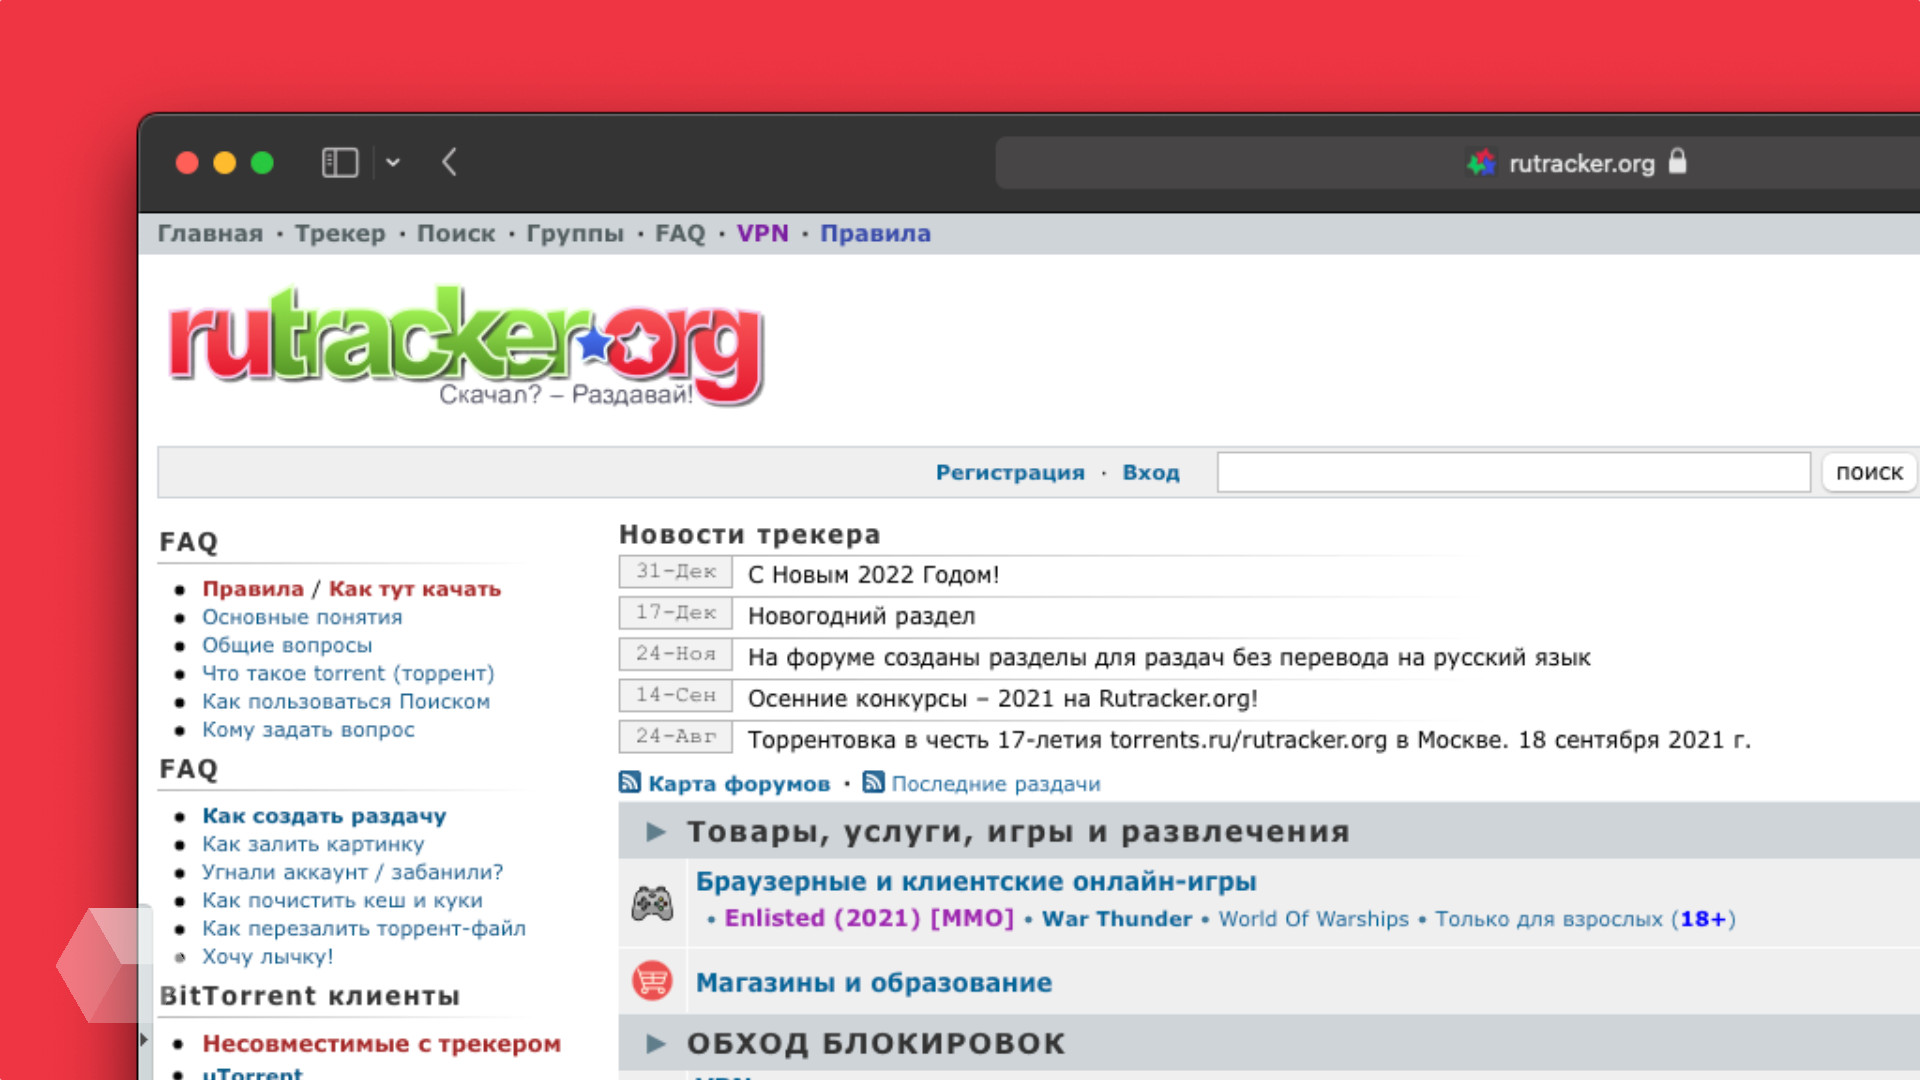Open the sidebar options dropdown chevron
This screenshot has width=1920, height=1080.
393,162
